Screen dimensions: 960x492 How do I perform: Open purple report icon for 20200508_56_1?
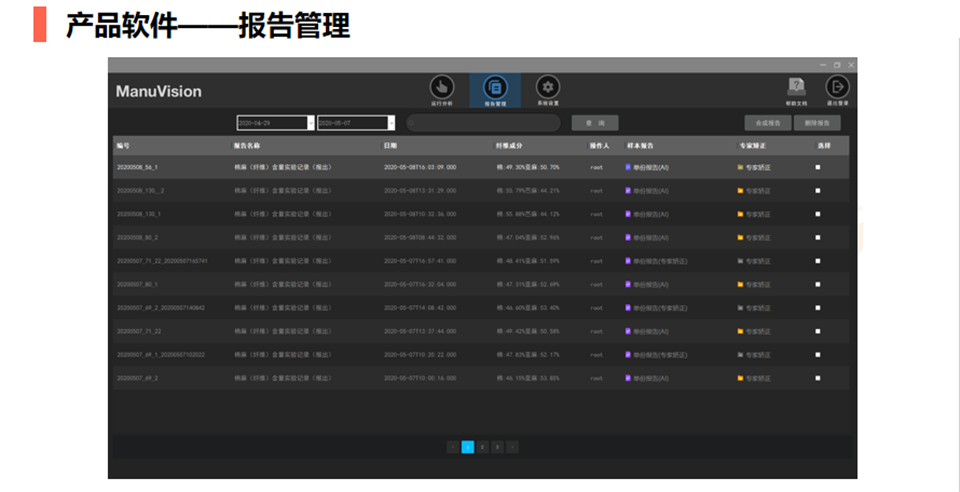point(628,167)
